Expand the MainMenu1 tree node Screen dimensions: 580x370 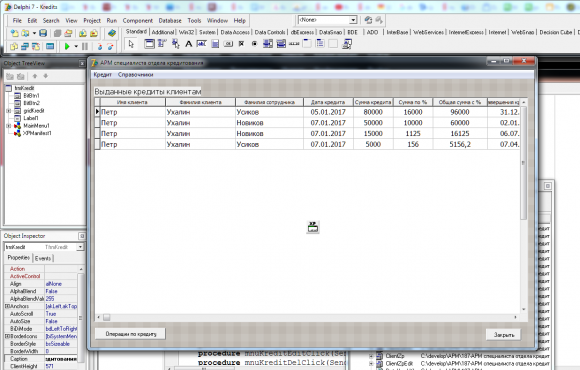coord(9,126)
